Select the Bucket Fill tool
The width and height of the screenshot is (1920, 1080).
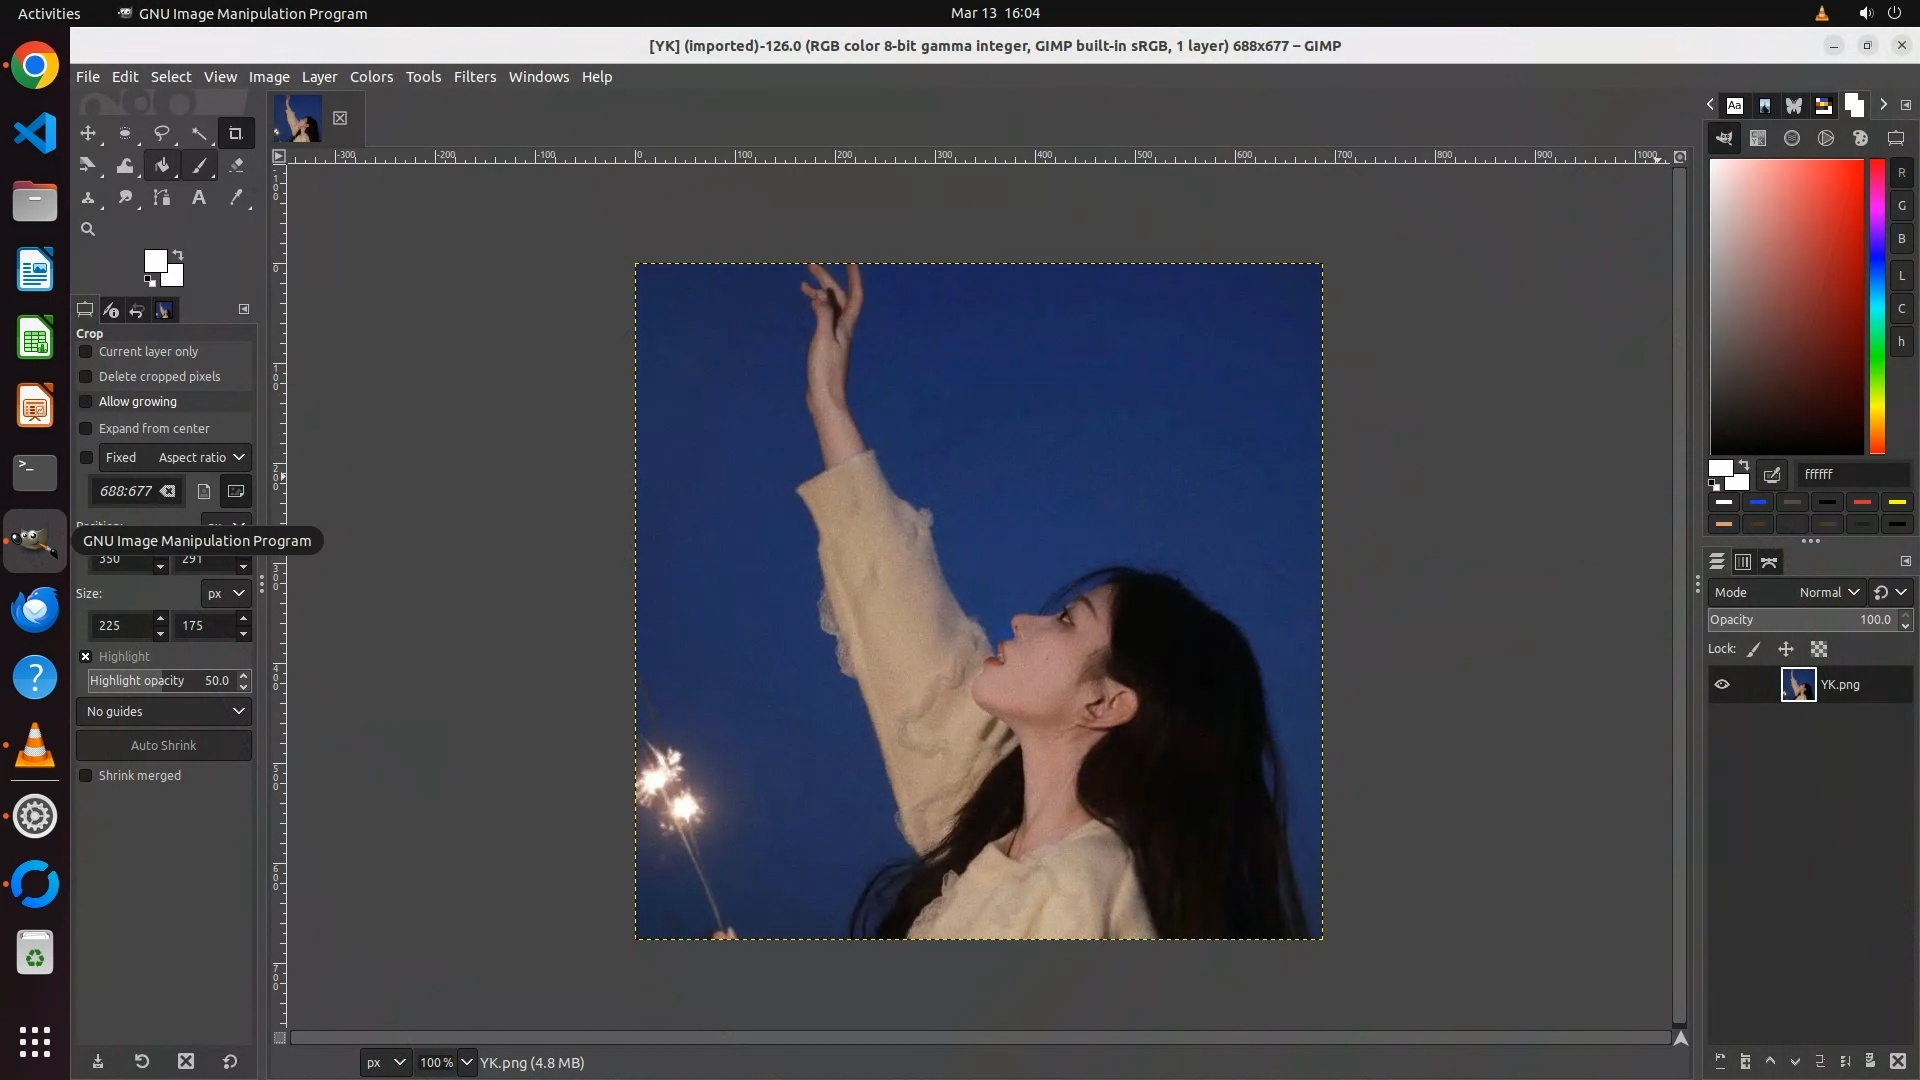click(x=162, y=166)
